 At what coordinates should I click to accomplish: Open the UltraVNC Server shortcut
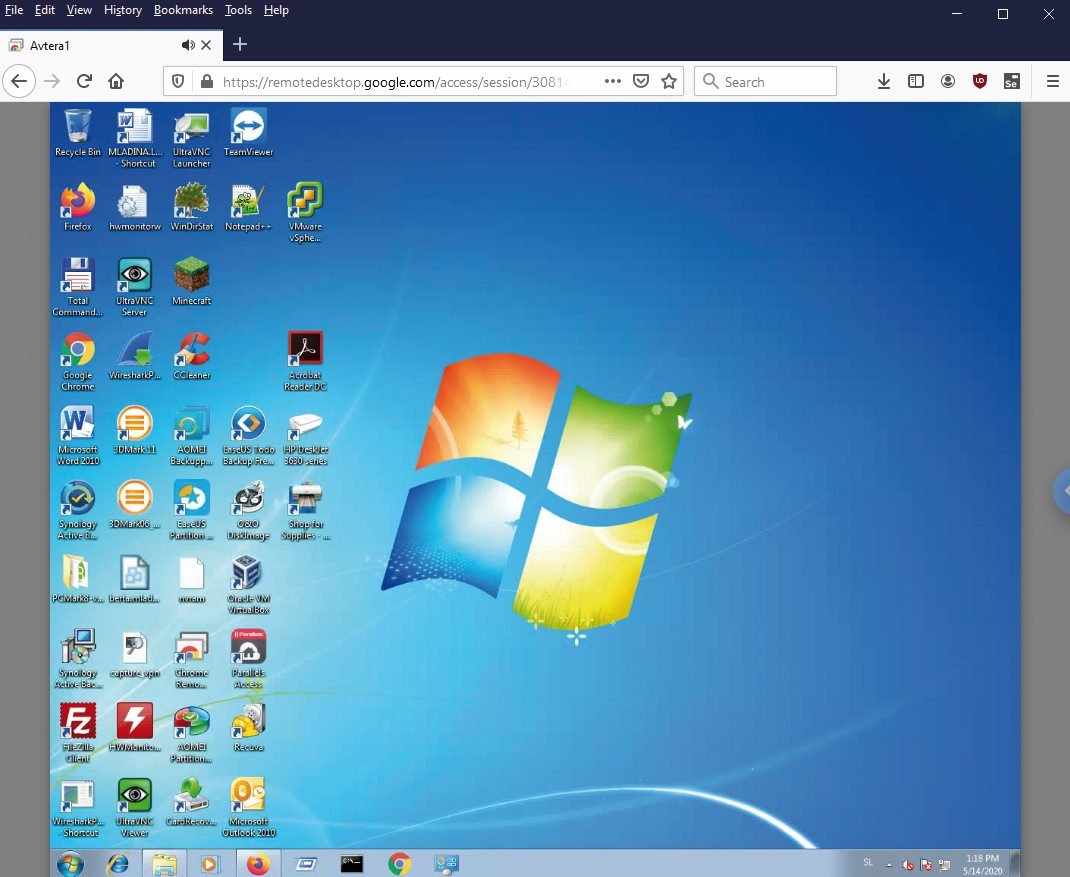coord(134,287)
